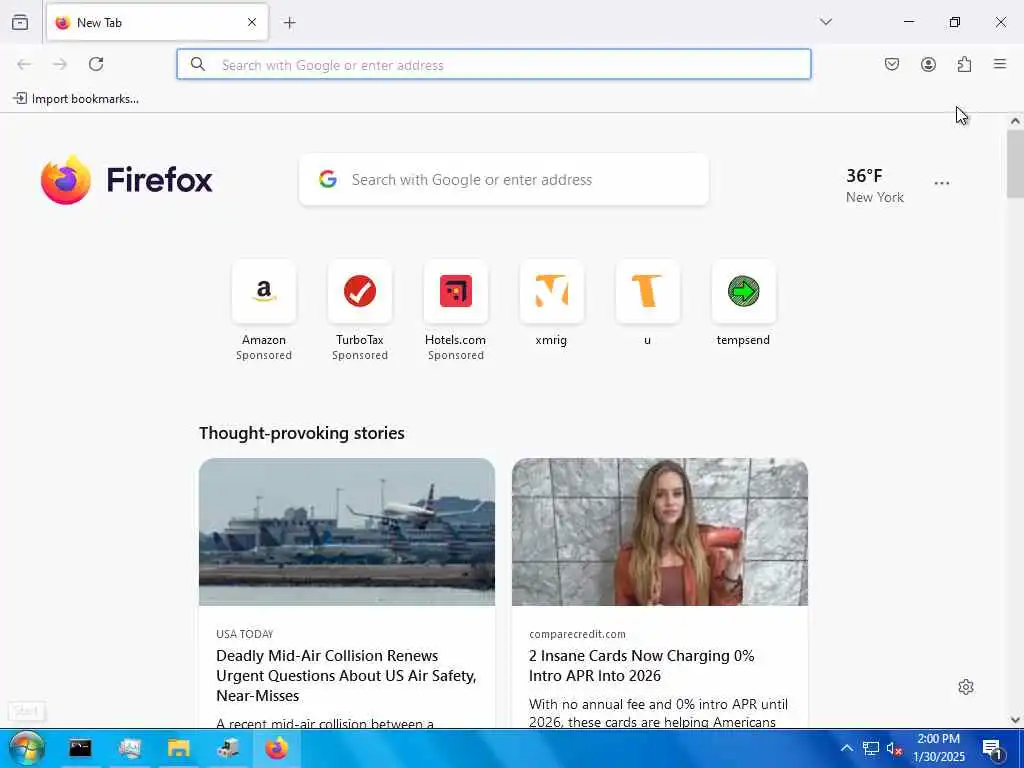Click Import bookmarks link
This screenshot has width=1024, height=768.
point(76,99)
